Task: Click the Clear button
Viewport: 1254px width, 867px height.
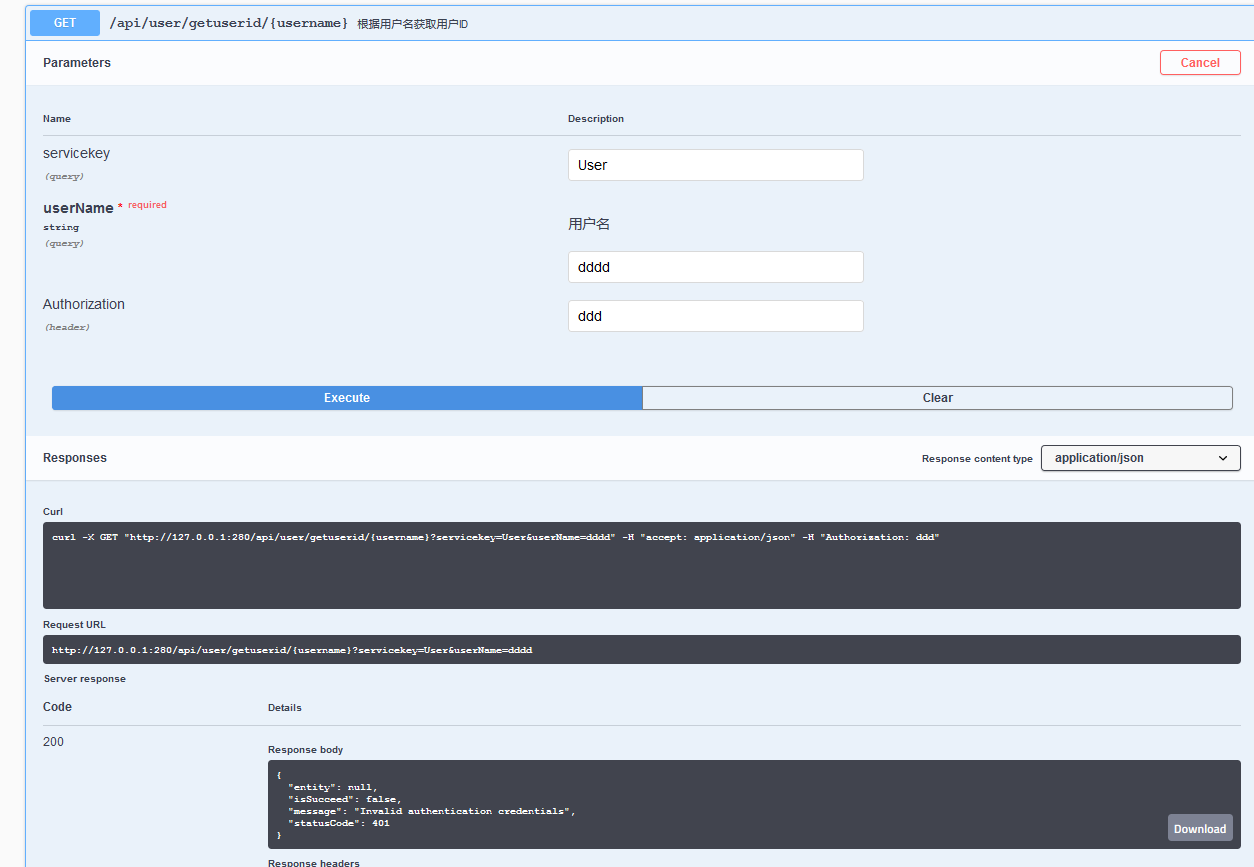Action: tap(937, 398)
